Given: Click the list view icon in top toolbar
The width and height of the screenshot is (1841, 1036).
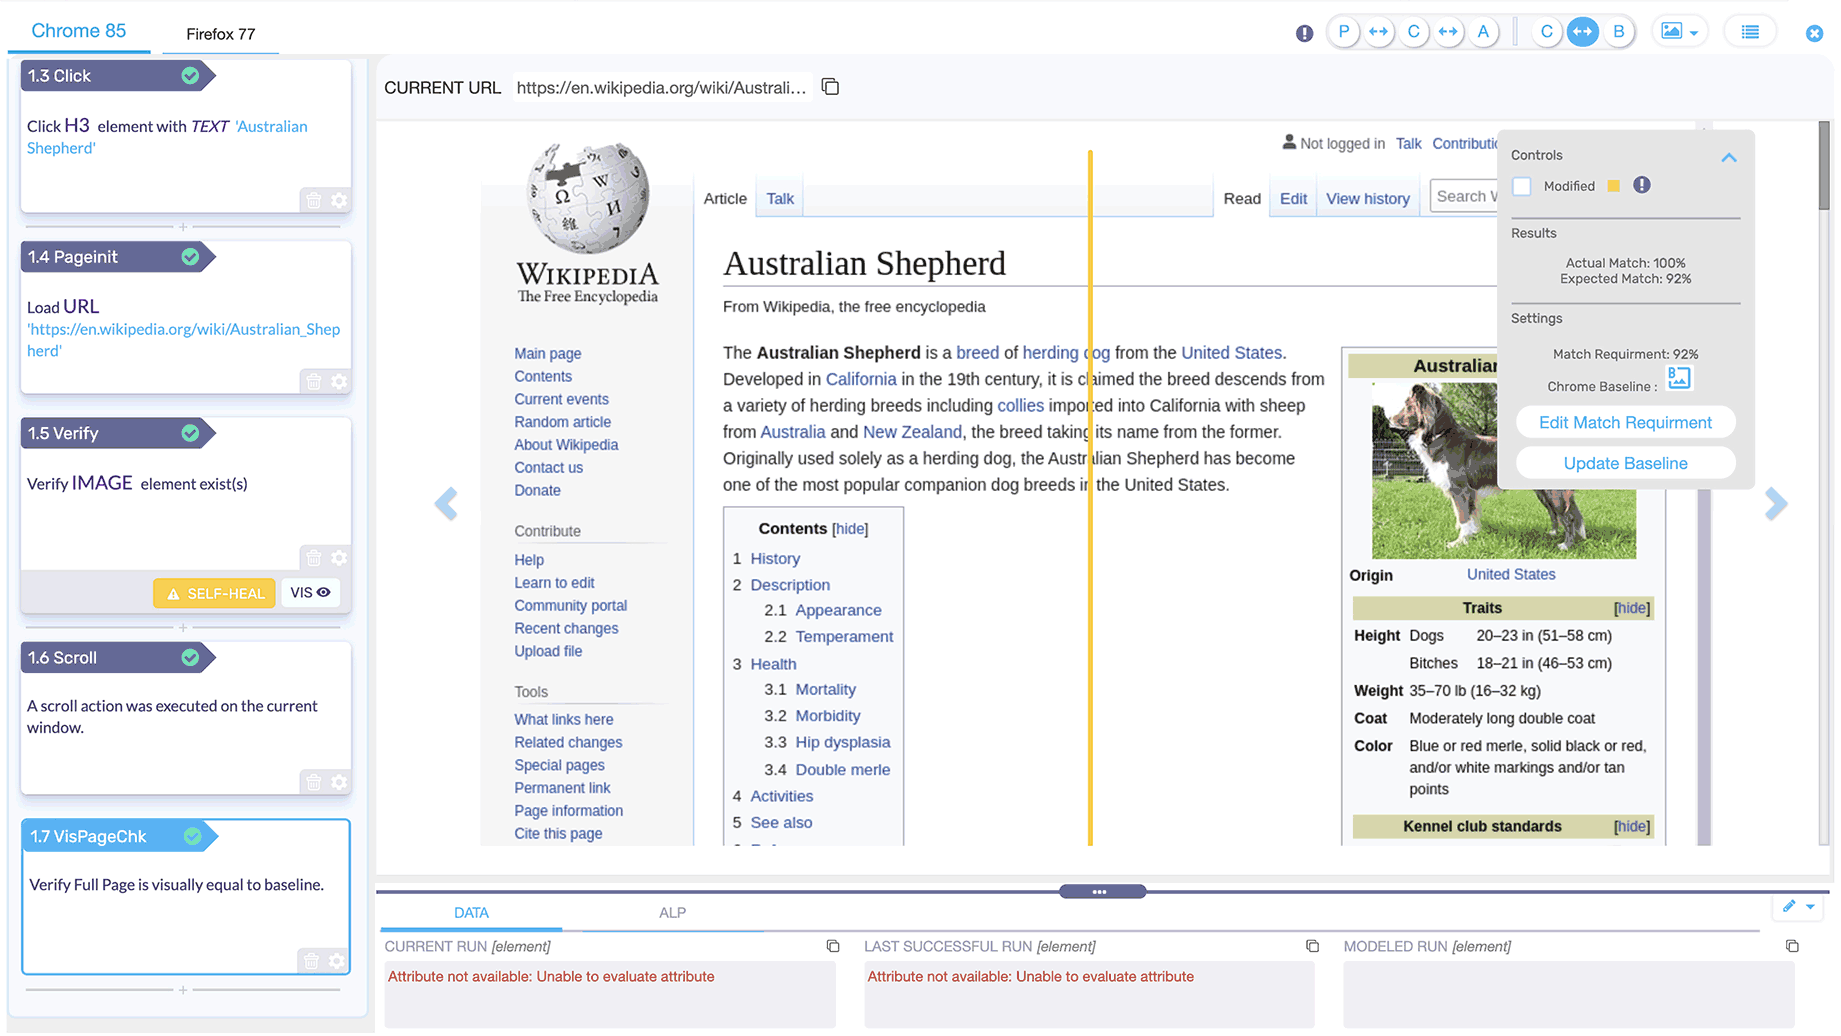Looking at the screenshot, I should click(x=1750, y=31).
